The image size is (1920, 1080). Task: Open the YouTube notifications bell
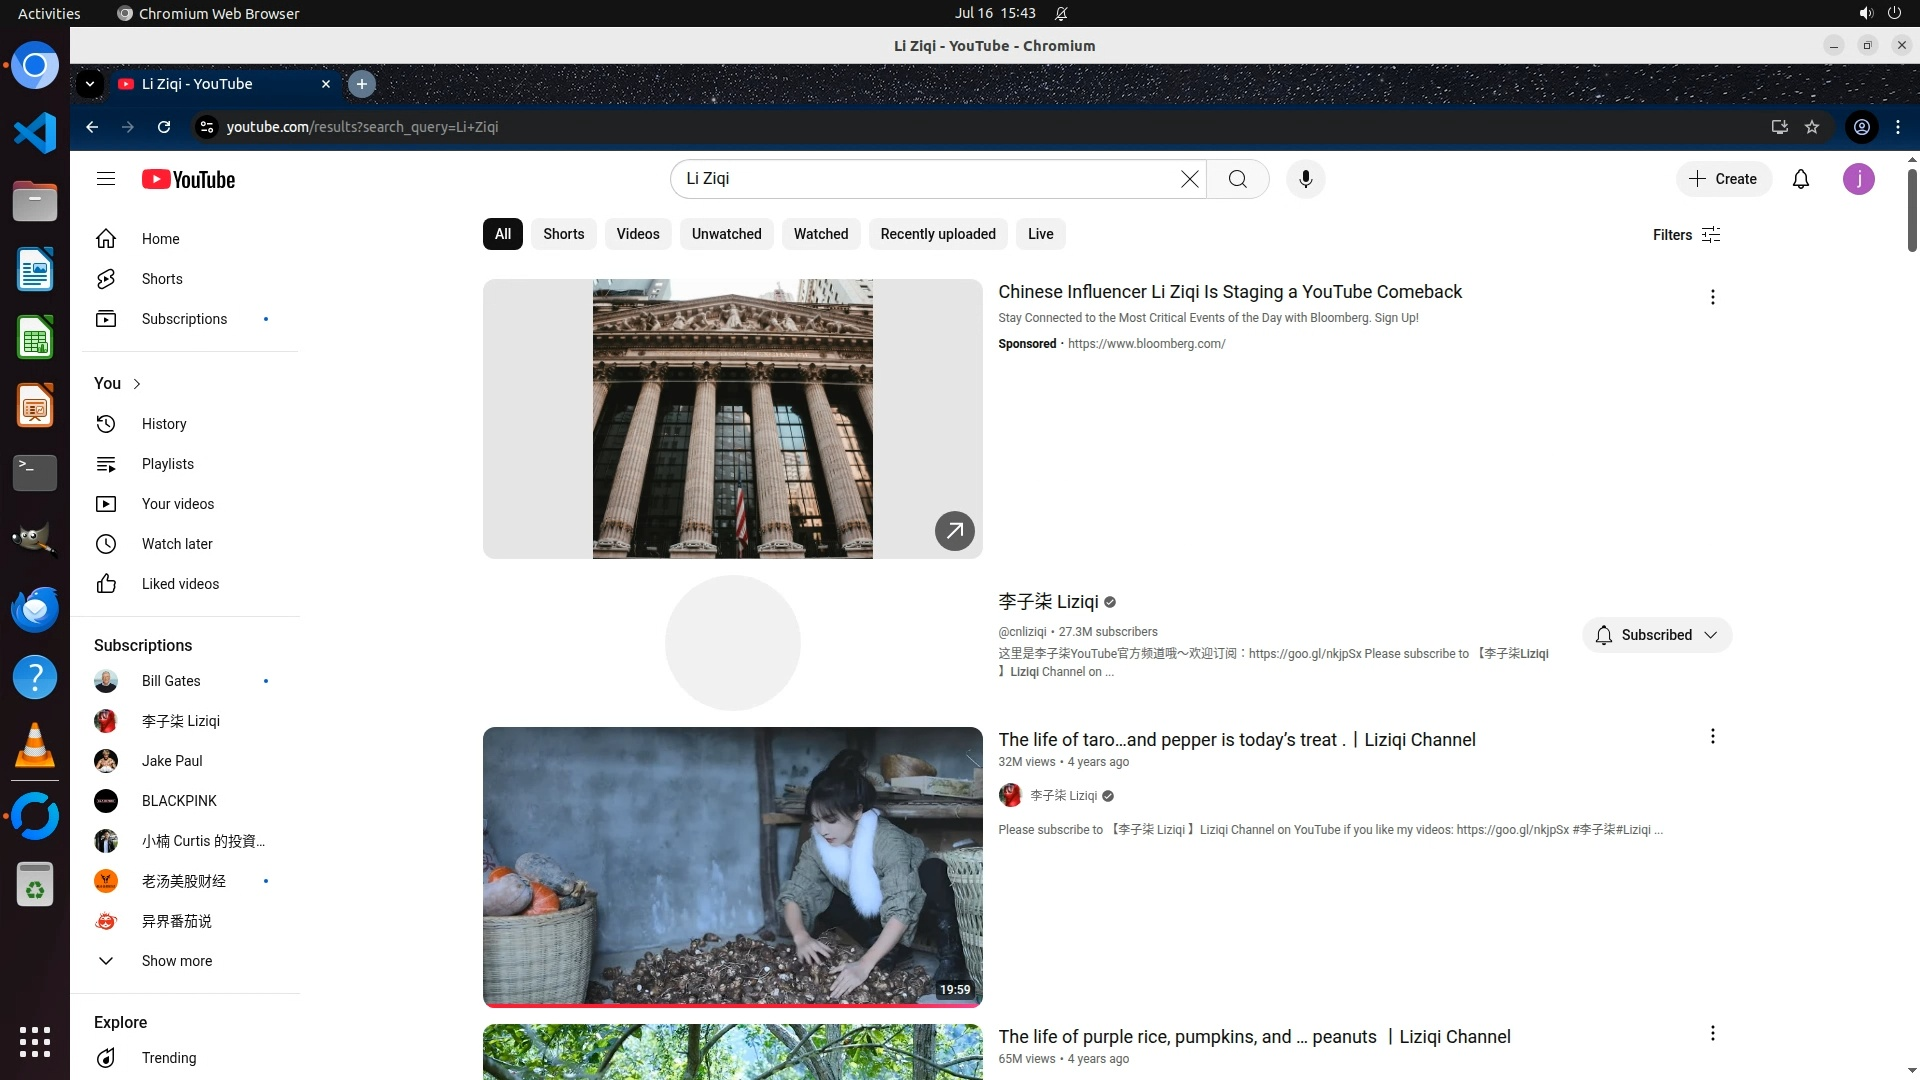1800,179
